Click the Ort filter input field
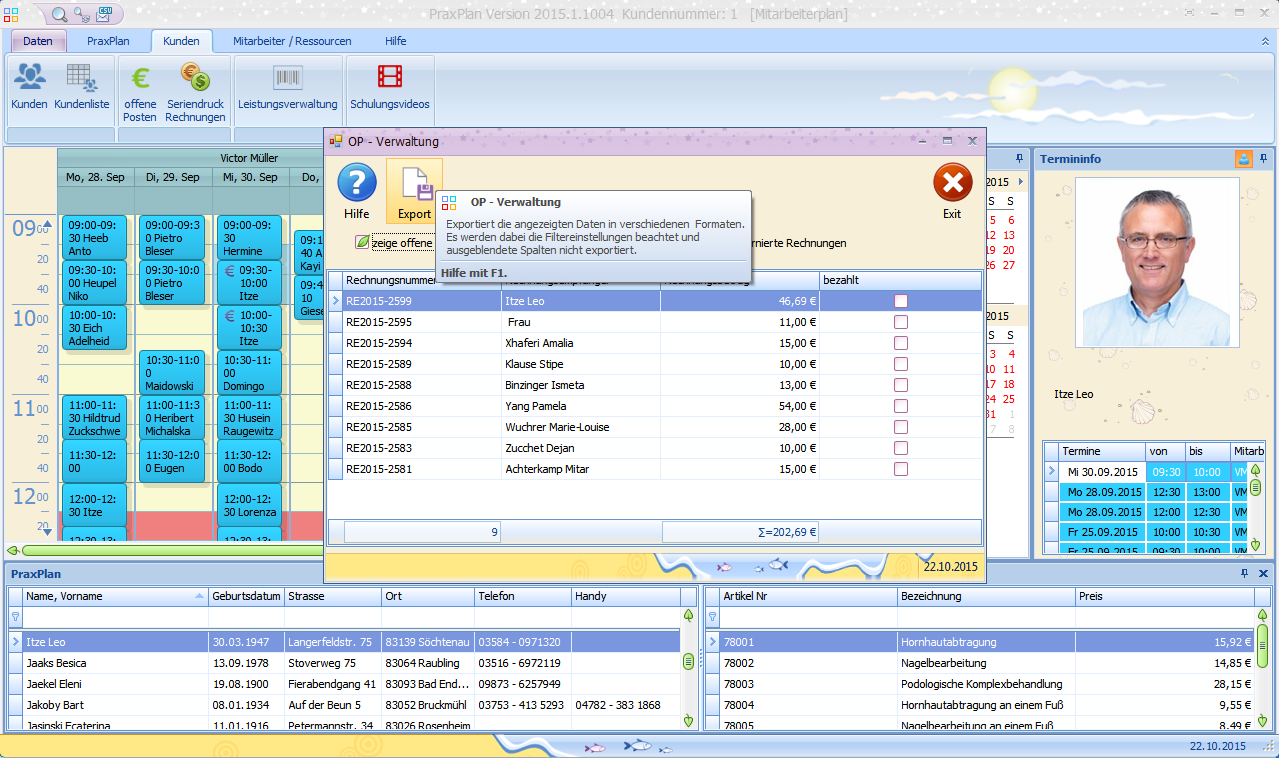 tap(428, 617)
